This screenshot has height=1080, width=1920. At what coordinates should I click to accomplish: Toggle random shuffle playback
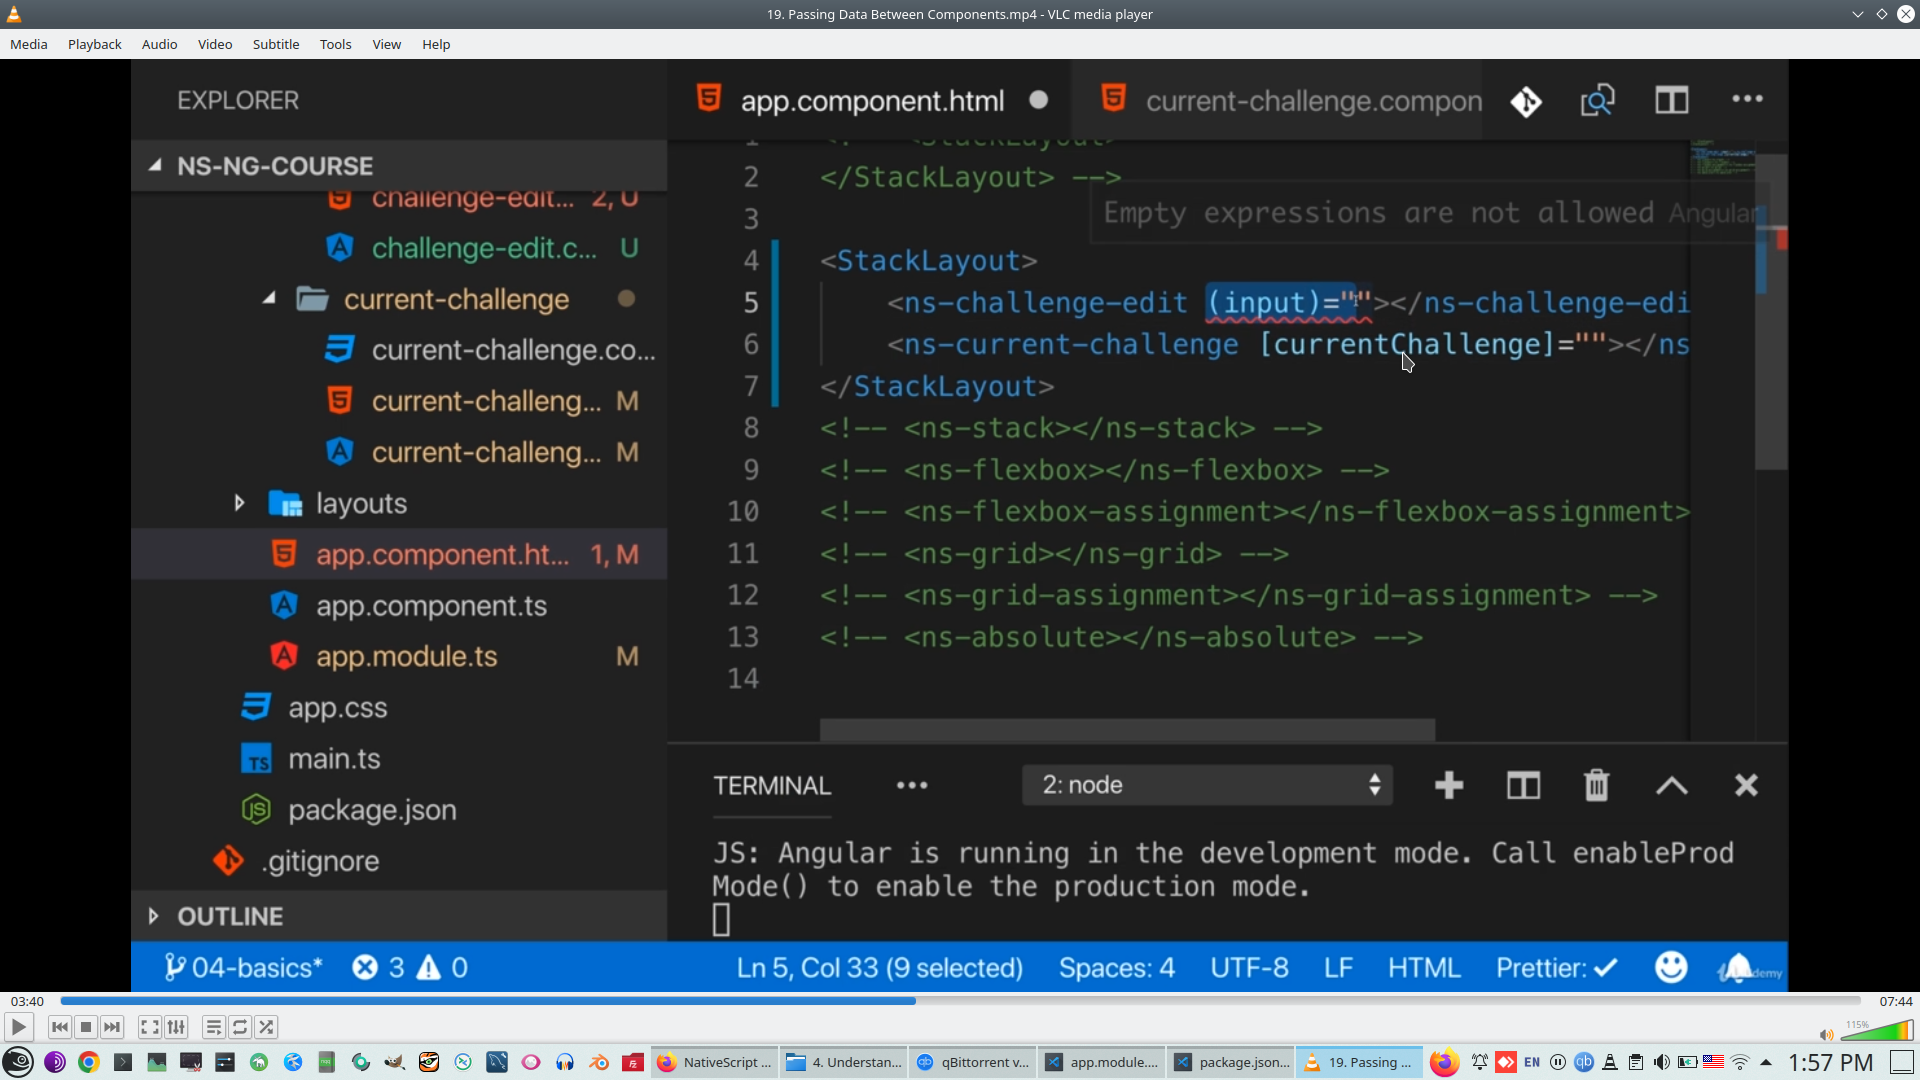[266, 1027]
